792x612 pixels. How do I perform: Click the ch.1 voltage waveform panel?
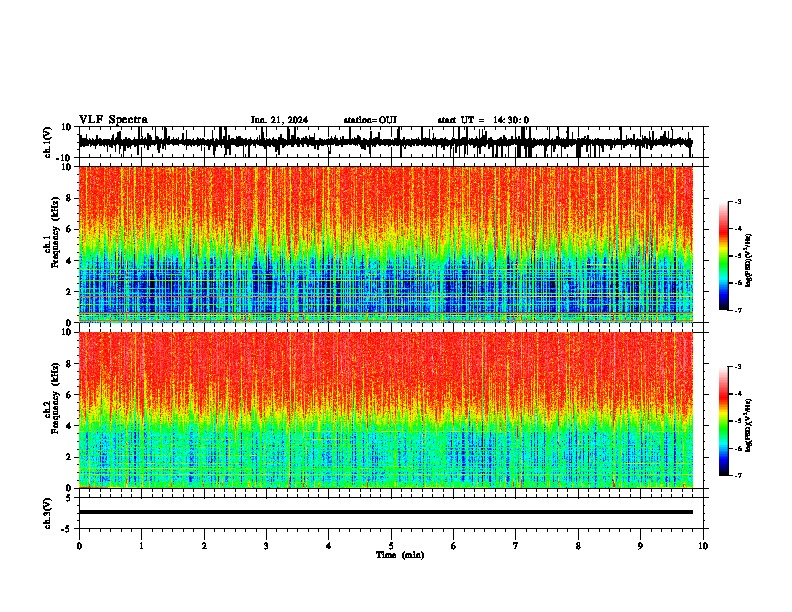393,142
